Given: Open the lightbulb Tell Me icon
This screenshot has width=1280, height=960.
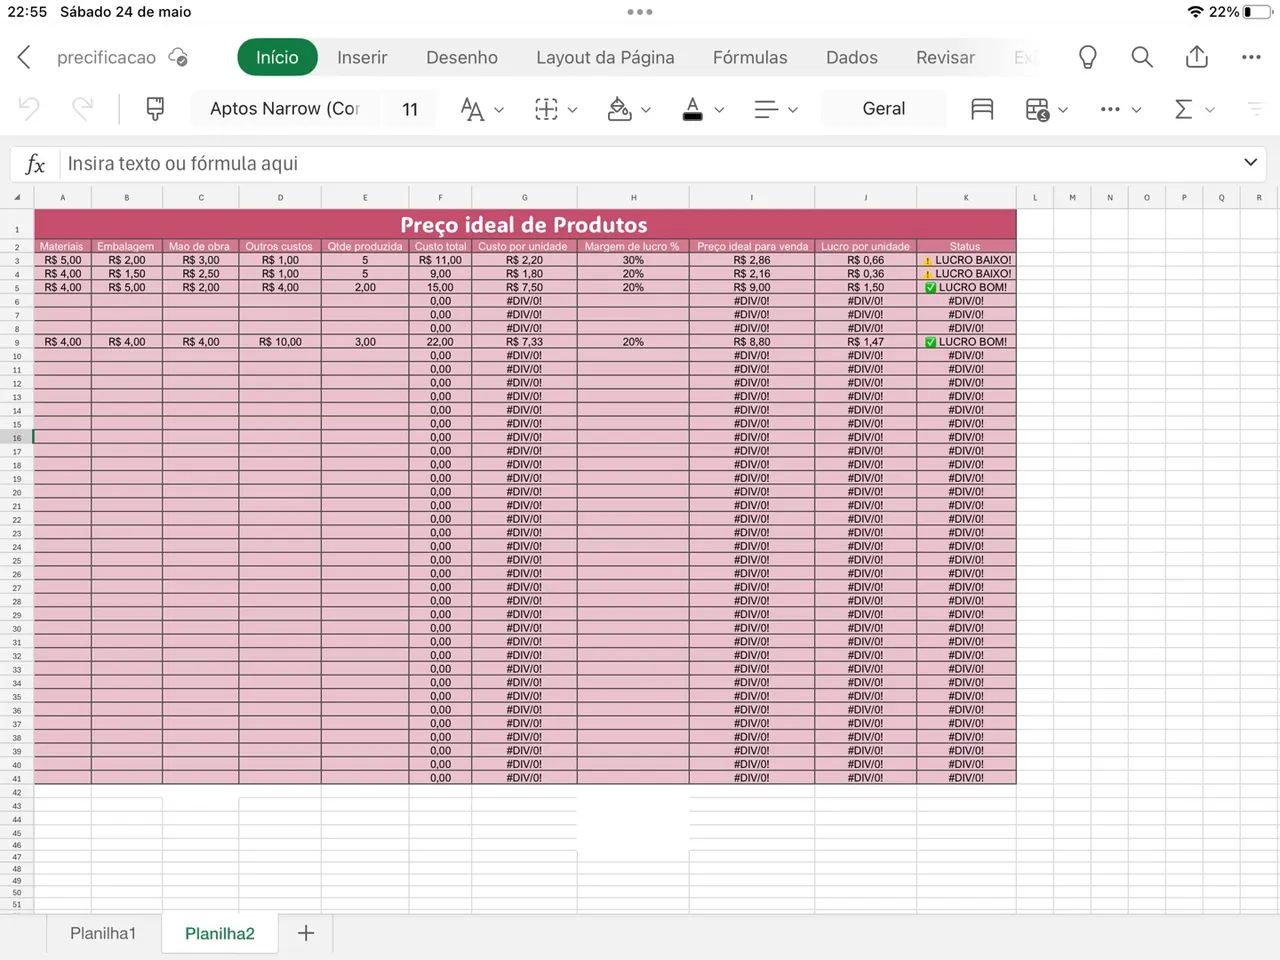Looking at the screenshot, I should coord(1088,57).
